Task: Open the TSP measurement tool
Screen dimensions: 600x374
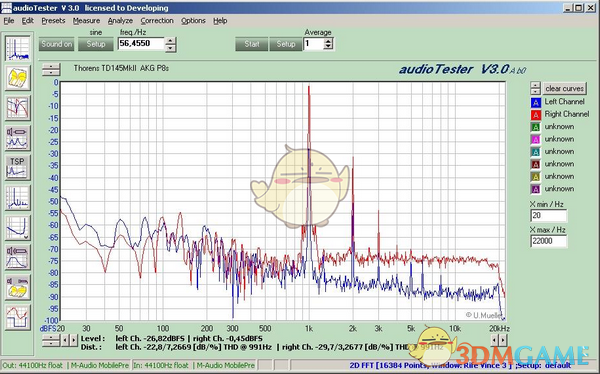Action: coord(18,168)
